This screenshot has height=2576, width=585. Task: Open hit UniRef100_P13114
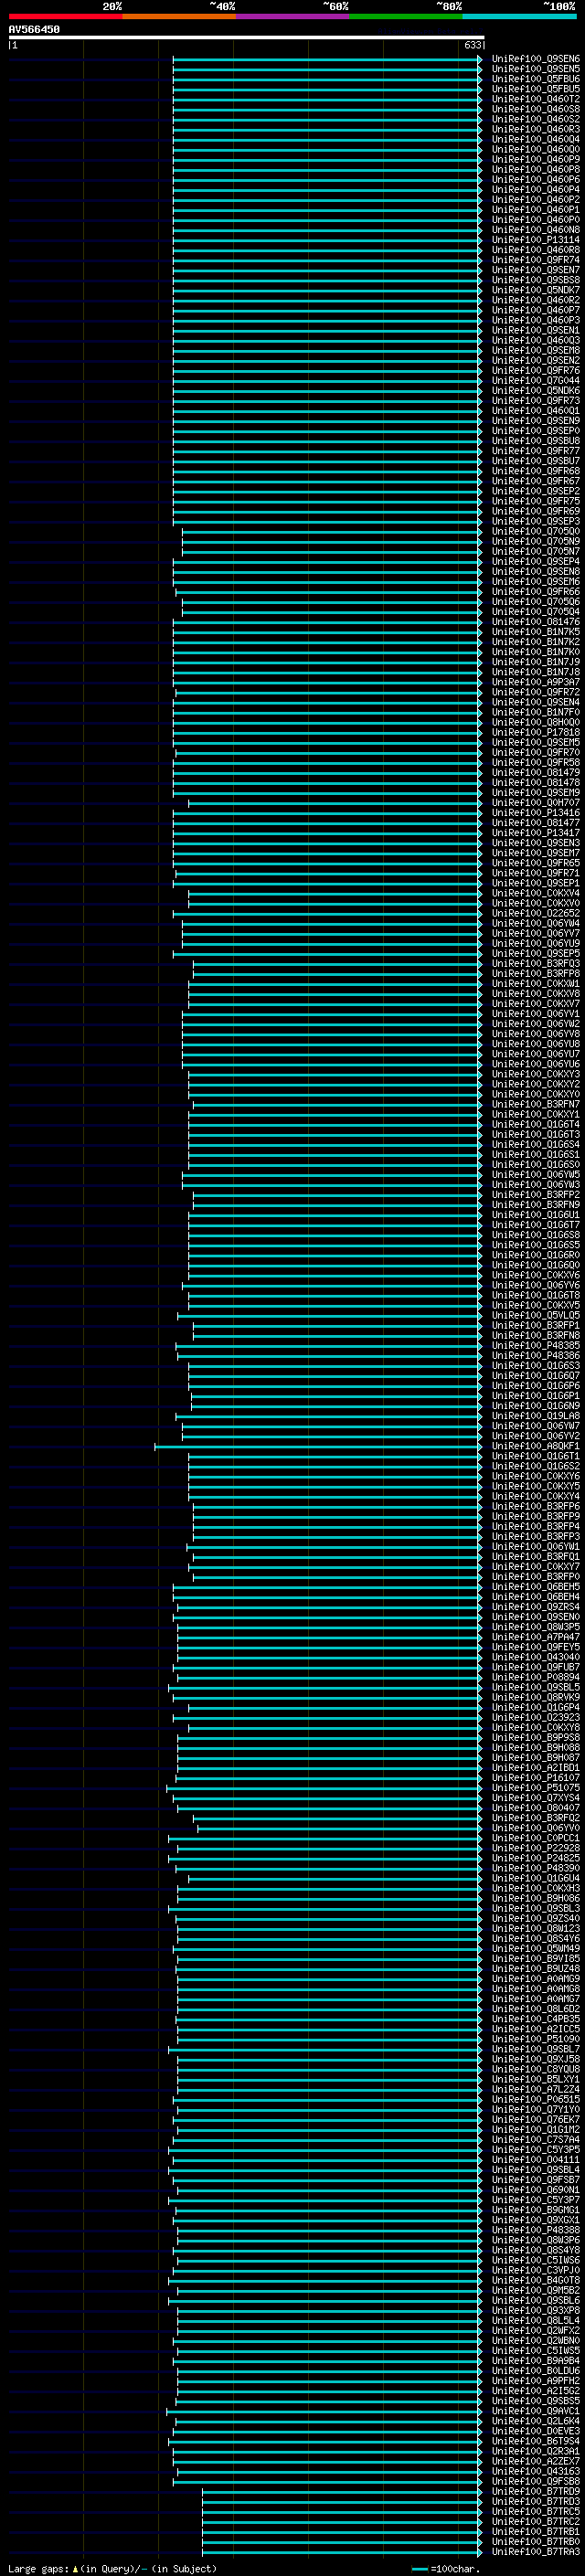click(x=535, y=240)
